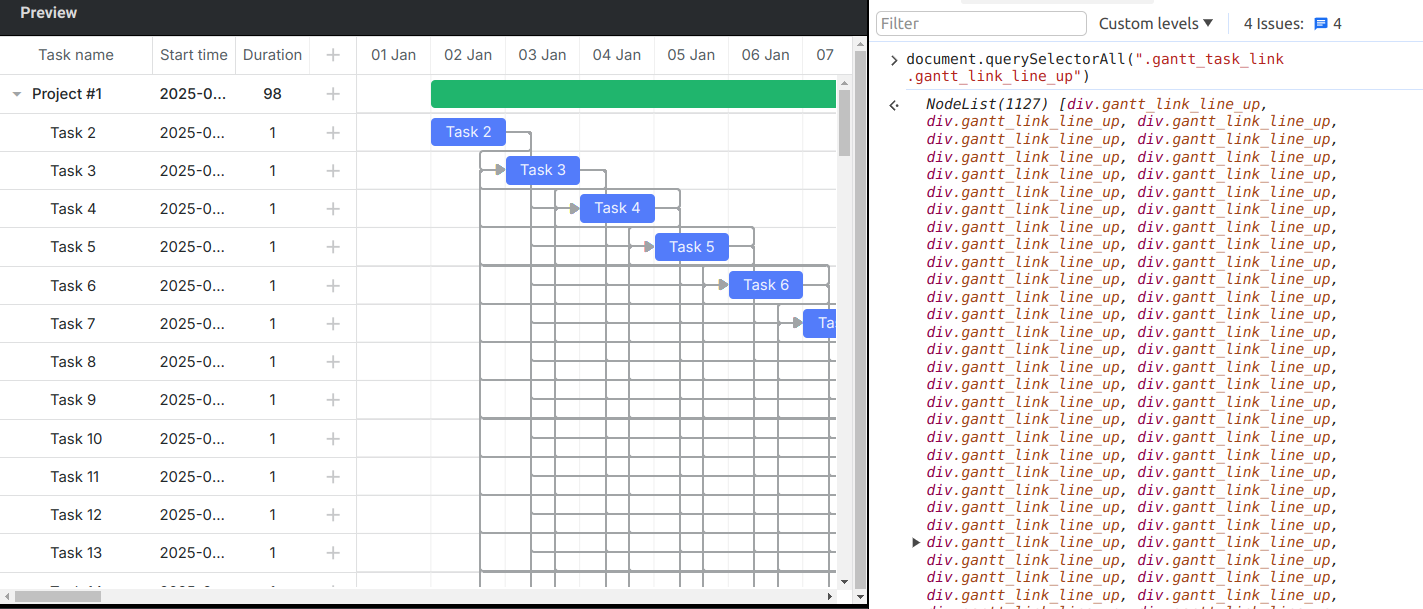The image size is (1423, 609).
Task: Click the add-subtask plus icon for Project #1
Action: [333, 94]
